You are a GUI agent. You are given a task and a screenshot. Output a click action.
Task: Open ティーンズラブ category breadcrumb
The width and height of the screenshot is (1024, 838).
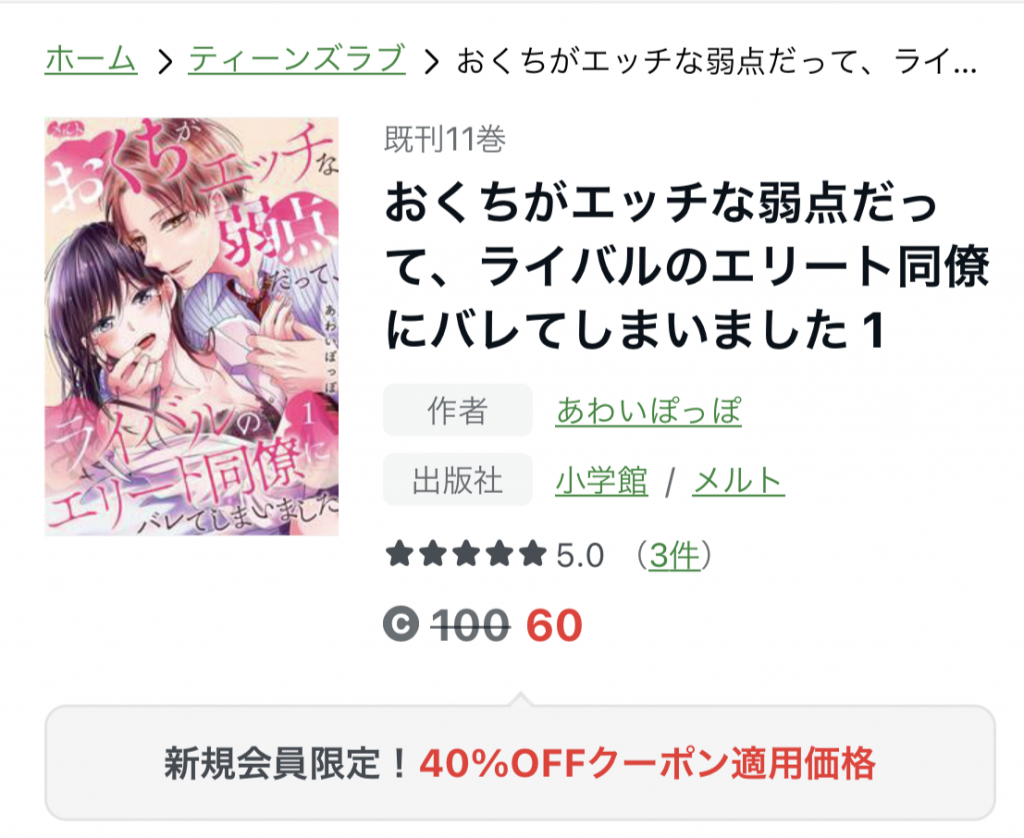tap(297, 59)
